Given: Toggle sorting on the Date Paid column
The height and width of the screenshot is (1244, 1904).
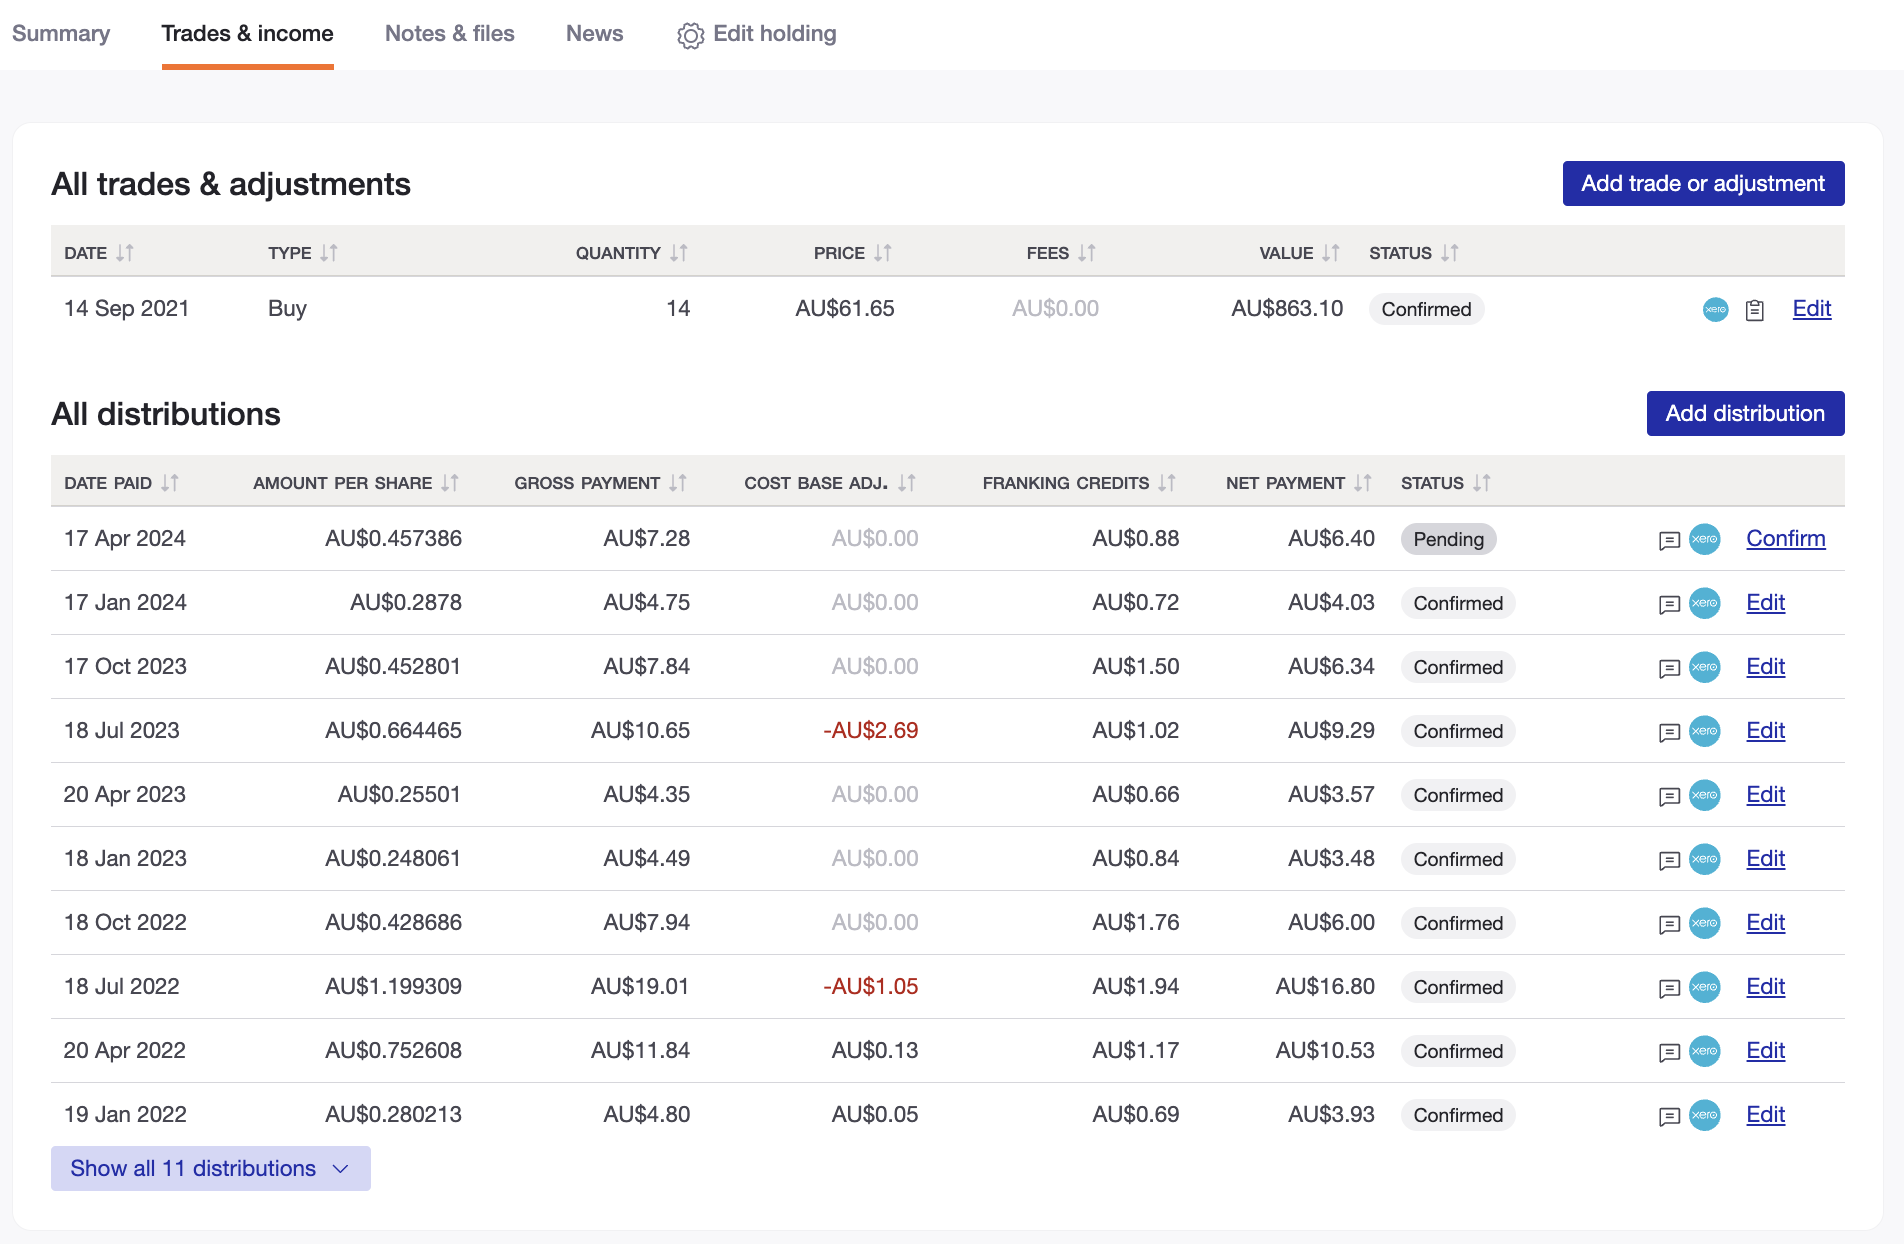Looking at the screenshot, I should [168, 482].
